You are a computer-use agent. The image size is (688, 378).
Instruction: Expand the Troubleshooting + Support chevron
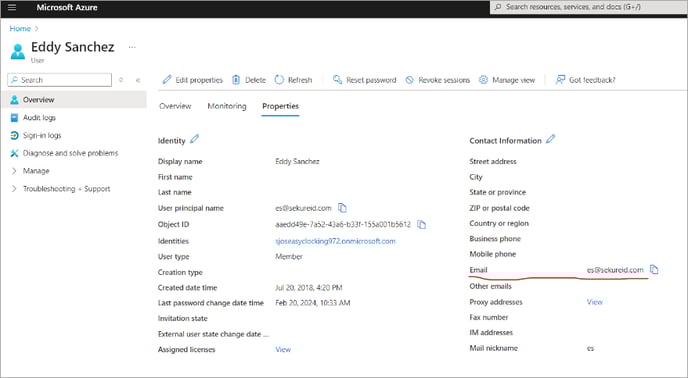pyautogui.click(x=14, y=189)
